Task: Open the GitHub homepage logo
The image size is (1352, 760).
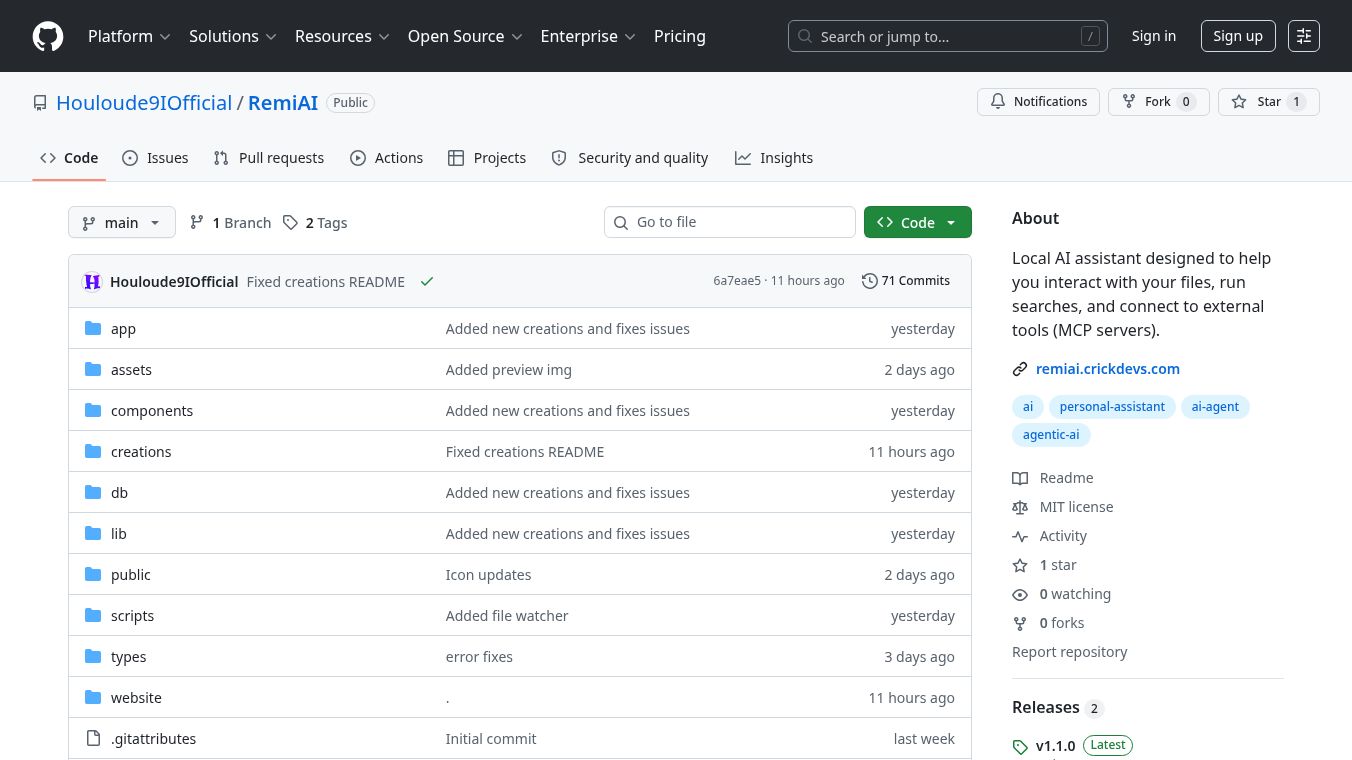Action: [48, 36]
